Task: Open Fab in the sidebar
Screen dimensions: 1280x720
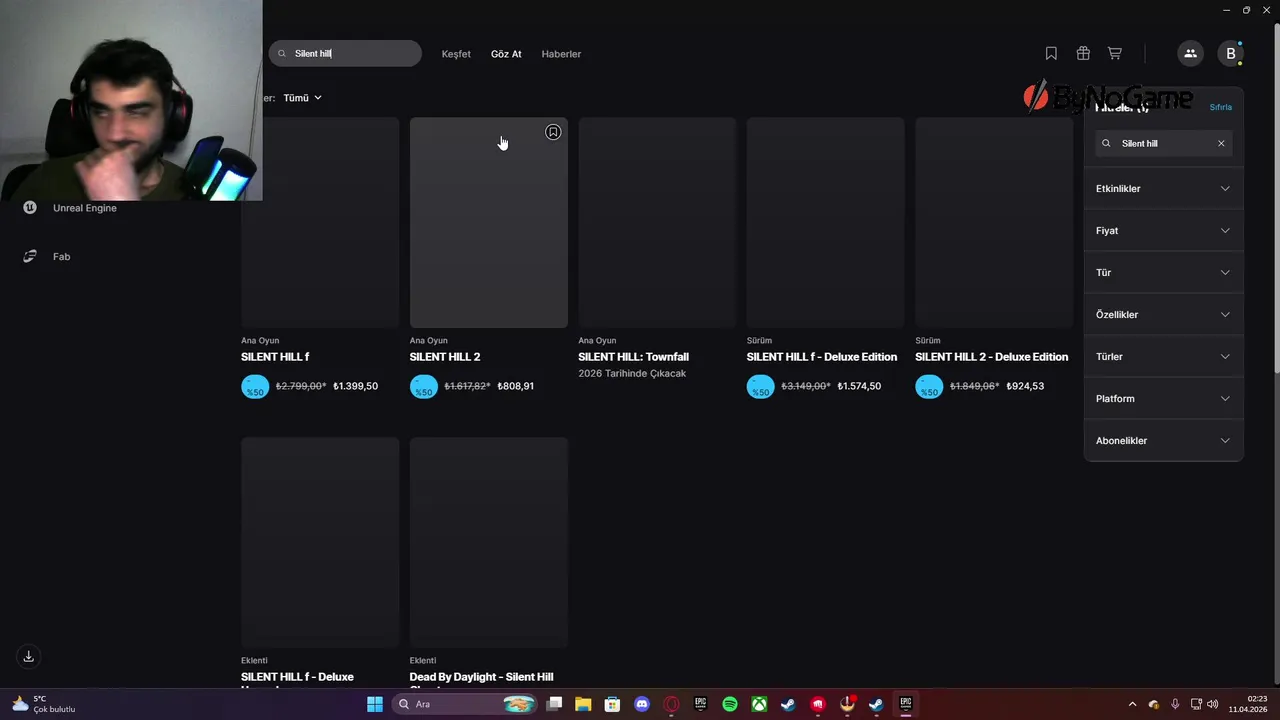Action: pos(47,257)
